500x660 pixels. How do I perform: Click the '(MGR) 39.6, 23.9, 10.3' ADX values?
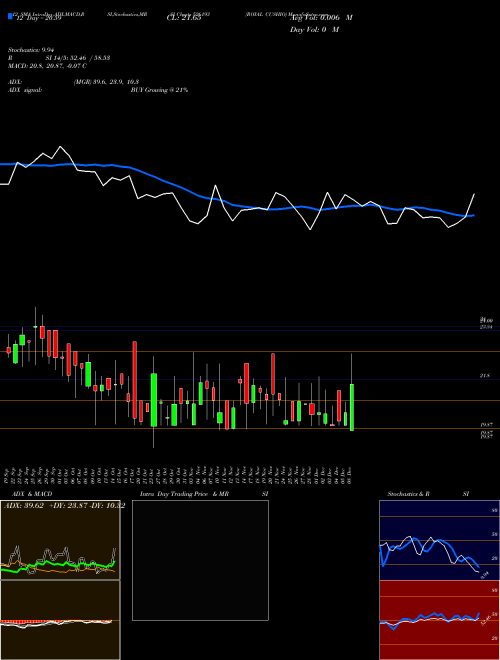106,82
